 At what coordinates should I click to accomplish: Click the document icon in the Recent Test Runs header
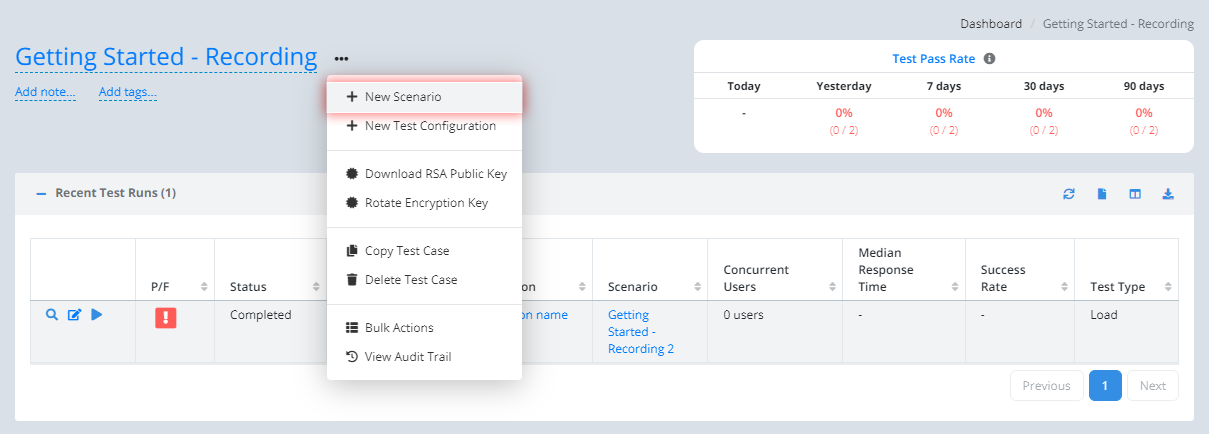tap(1102, 194)
